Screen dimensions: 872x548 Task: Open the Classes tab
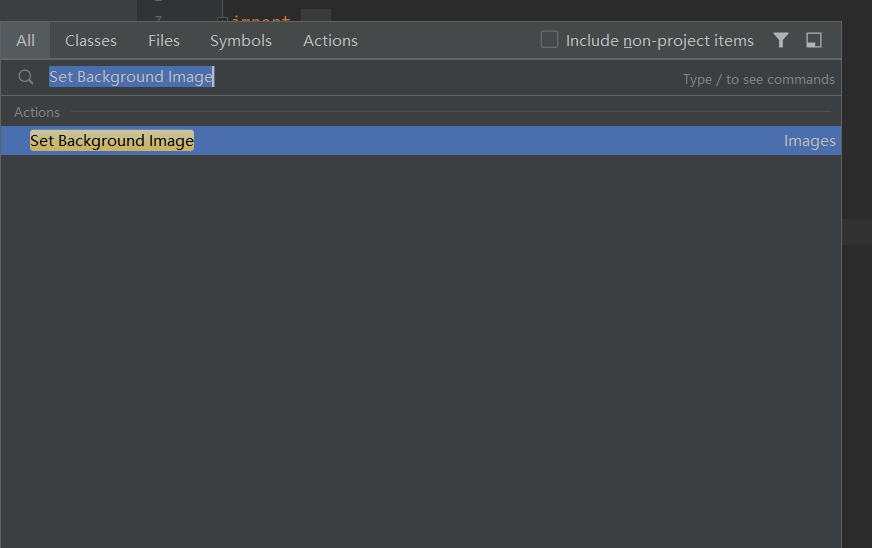(x=91, y=41)
